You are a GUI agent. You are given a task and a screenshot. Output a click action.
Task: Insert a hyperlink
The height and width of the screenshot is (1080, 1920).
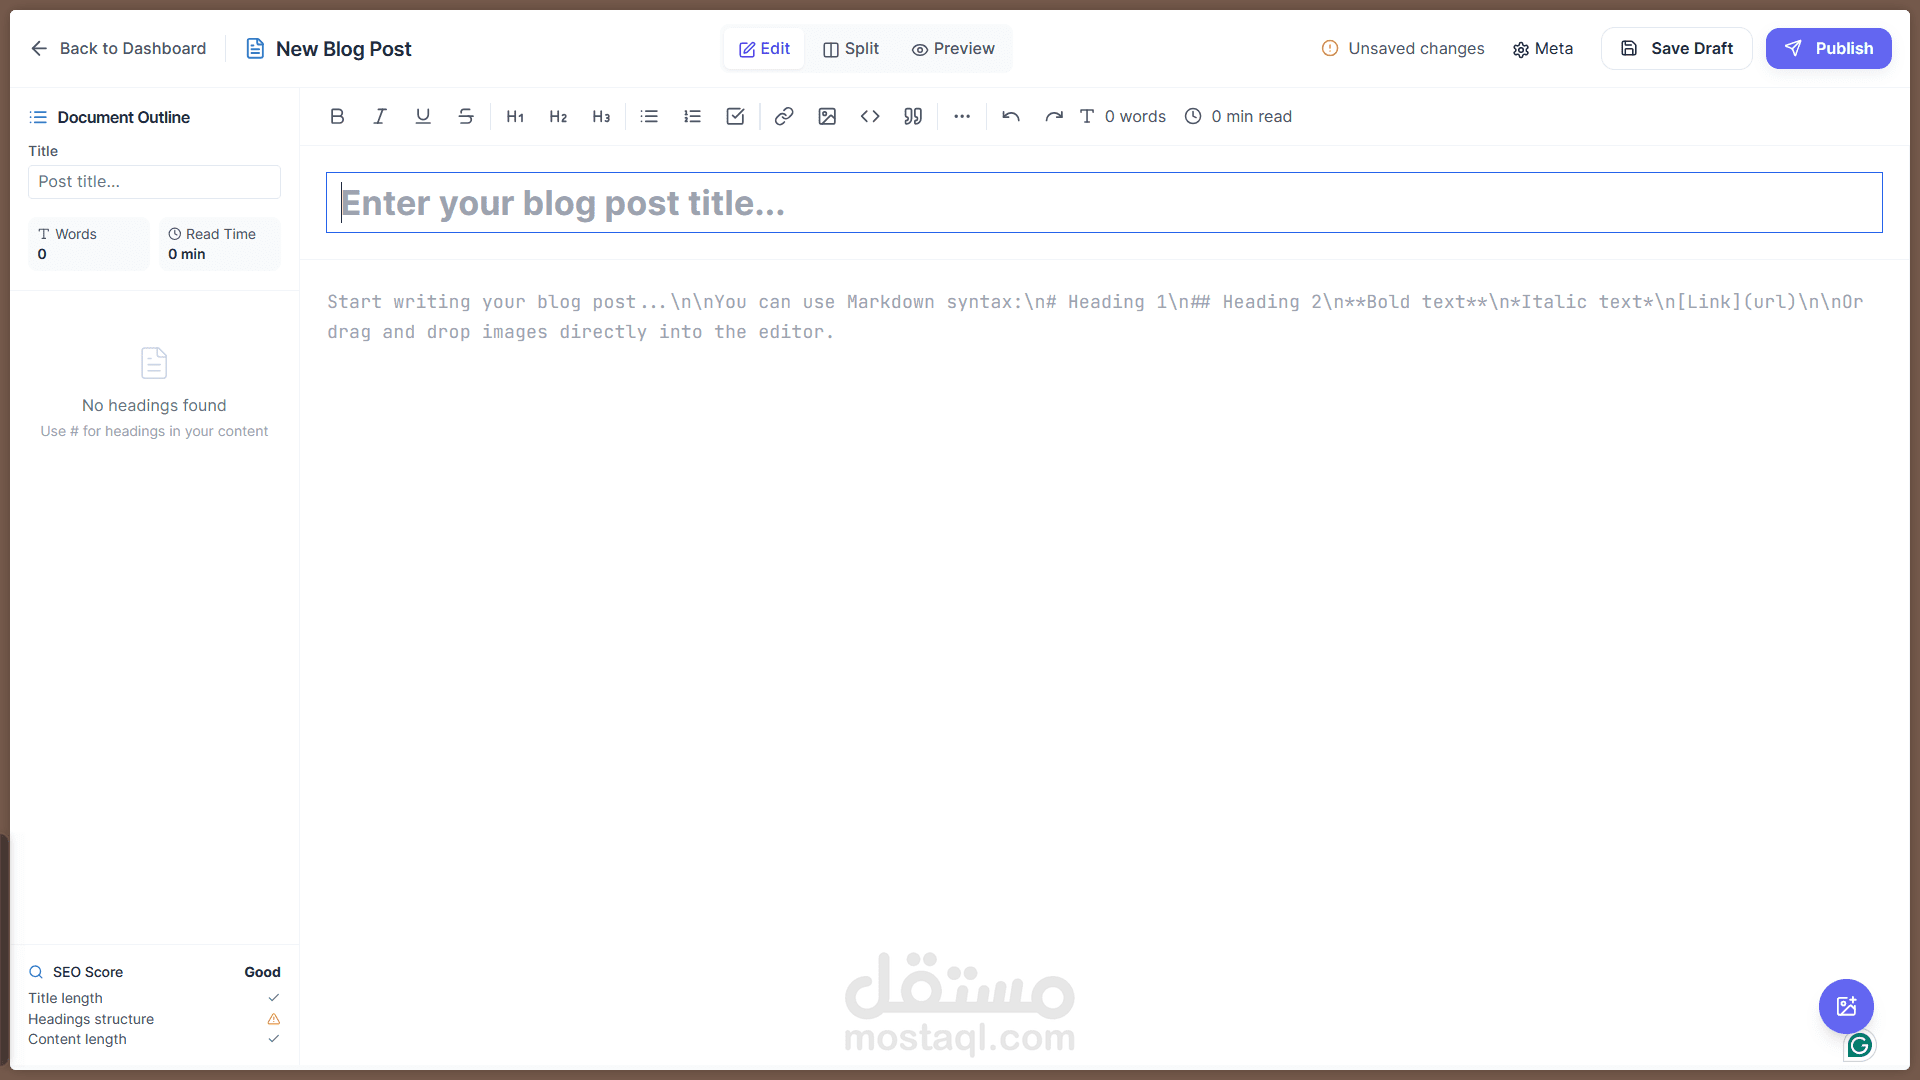[784, 117]
